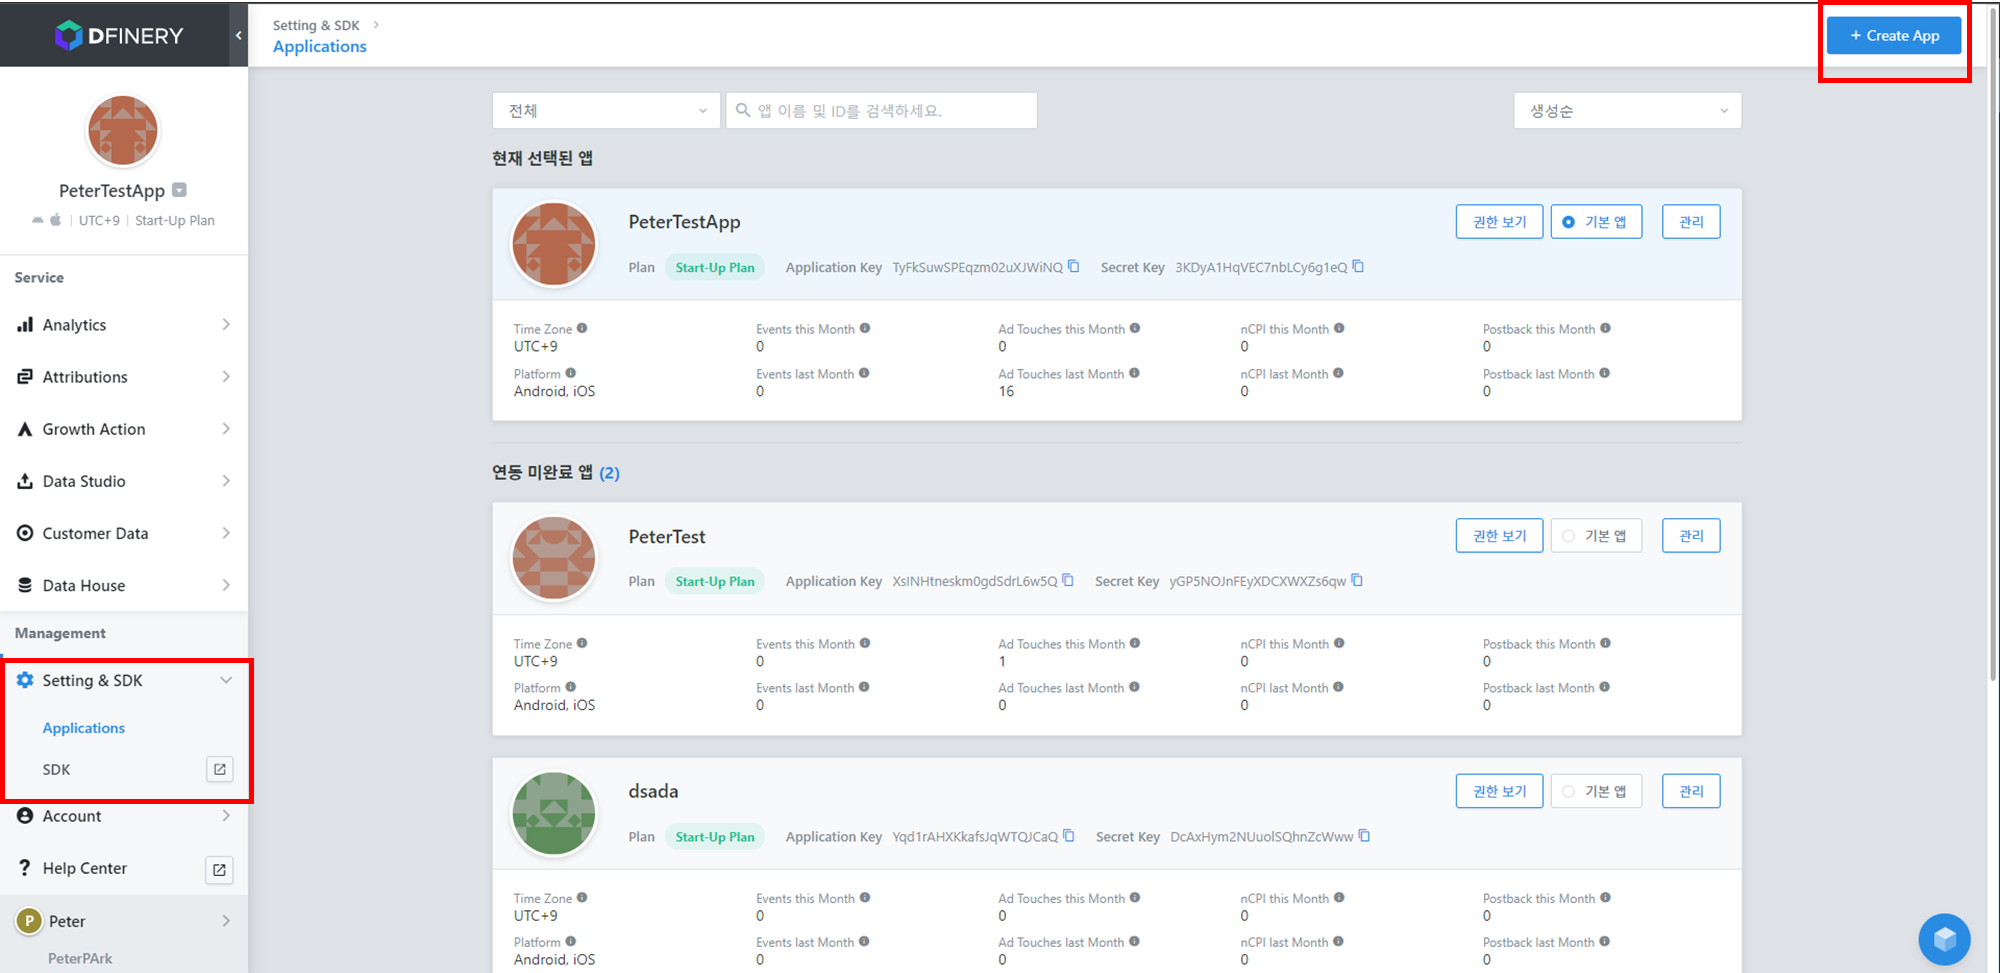
Task: Click the Create App button
Action: point(1894,35)
